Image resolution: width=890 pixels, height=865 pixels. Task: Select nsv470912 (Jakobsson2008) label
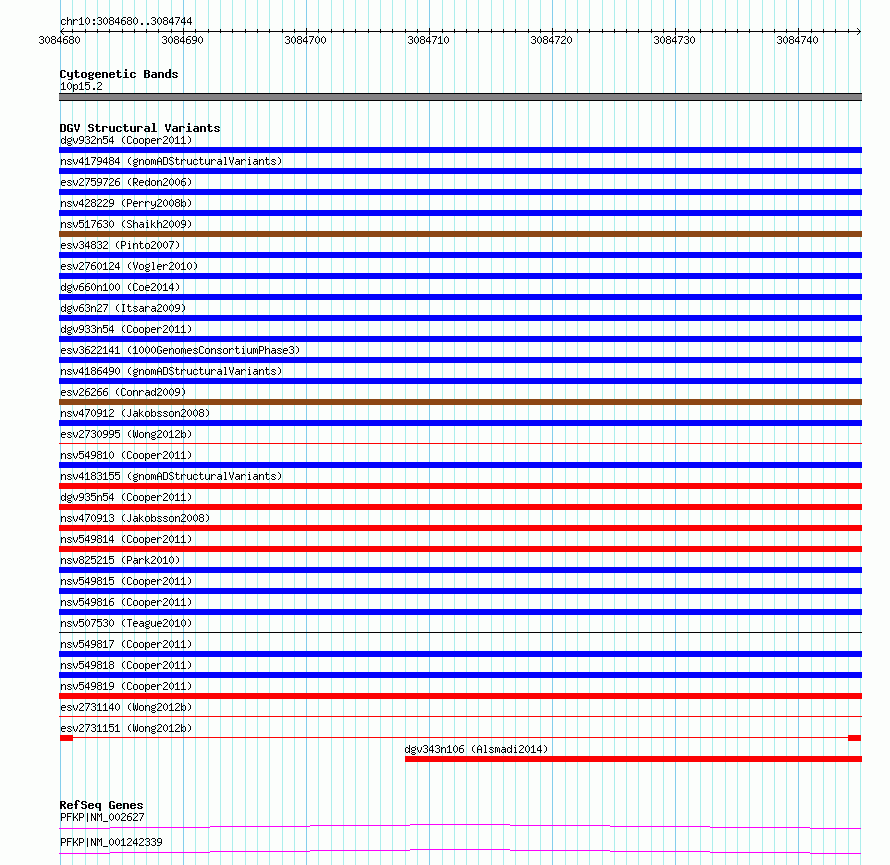point(135,413)
